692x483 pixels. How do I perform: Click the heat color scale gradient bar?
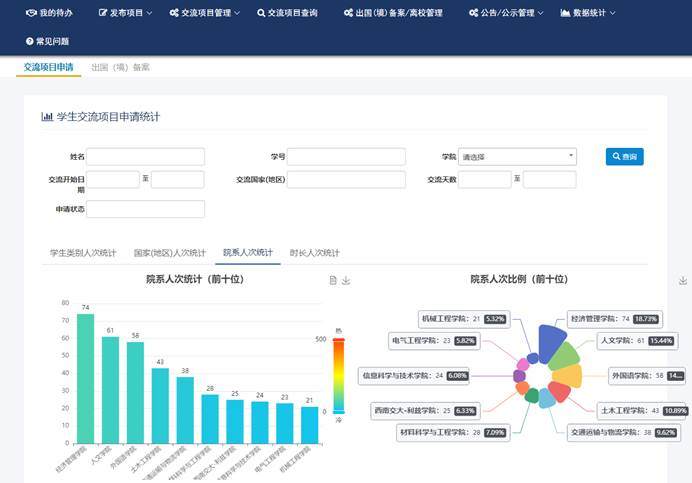[x=338, y=375]
